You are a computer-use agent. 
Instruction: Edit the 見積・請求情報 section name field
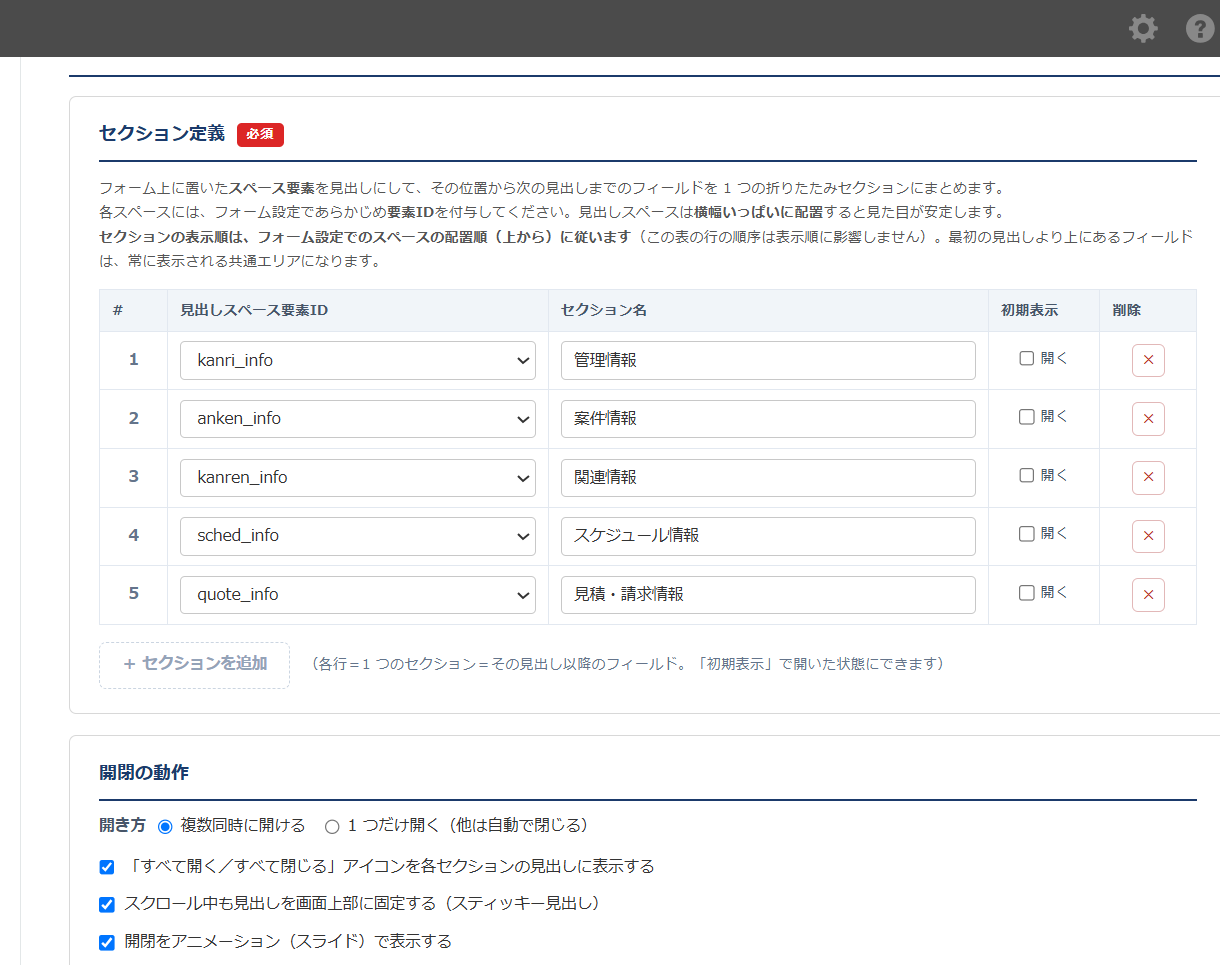click(x=768, y=595)
